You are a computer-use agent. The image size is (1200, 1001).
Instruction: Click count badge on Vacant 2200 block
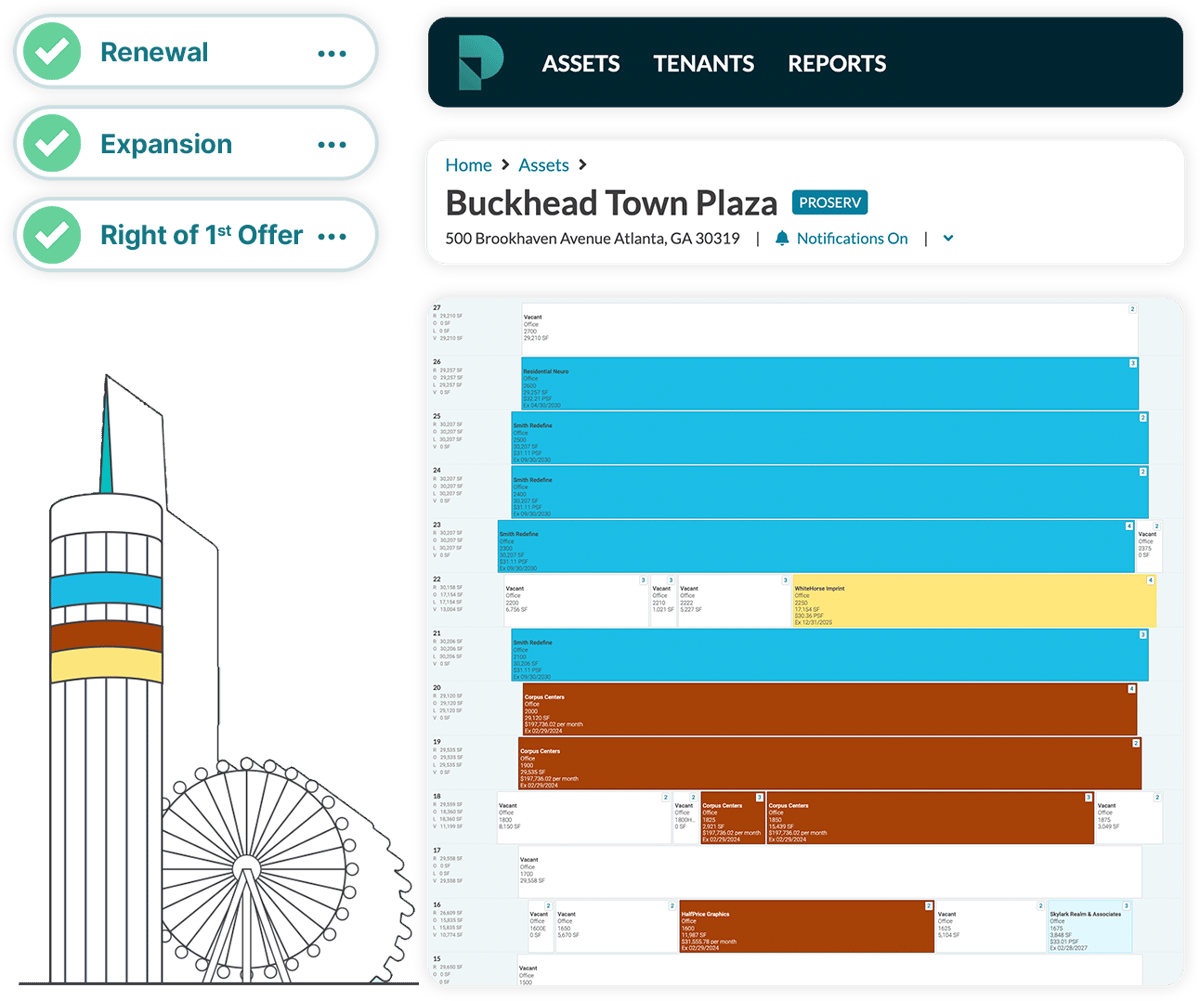point(644,580)
